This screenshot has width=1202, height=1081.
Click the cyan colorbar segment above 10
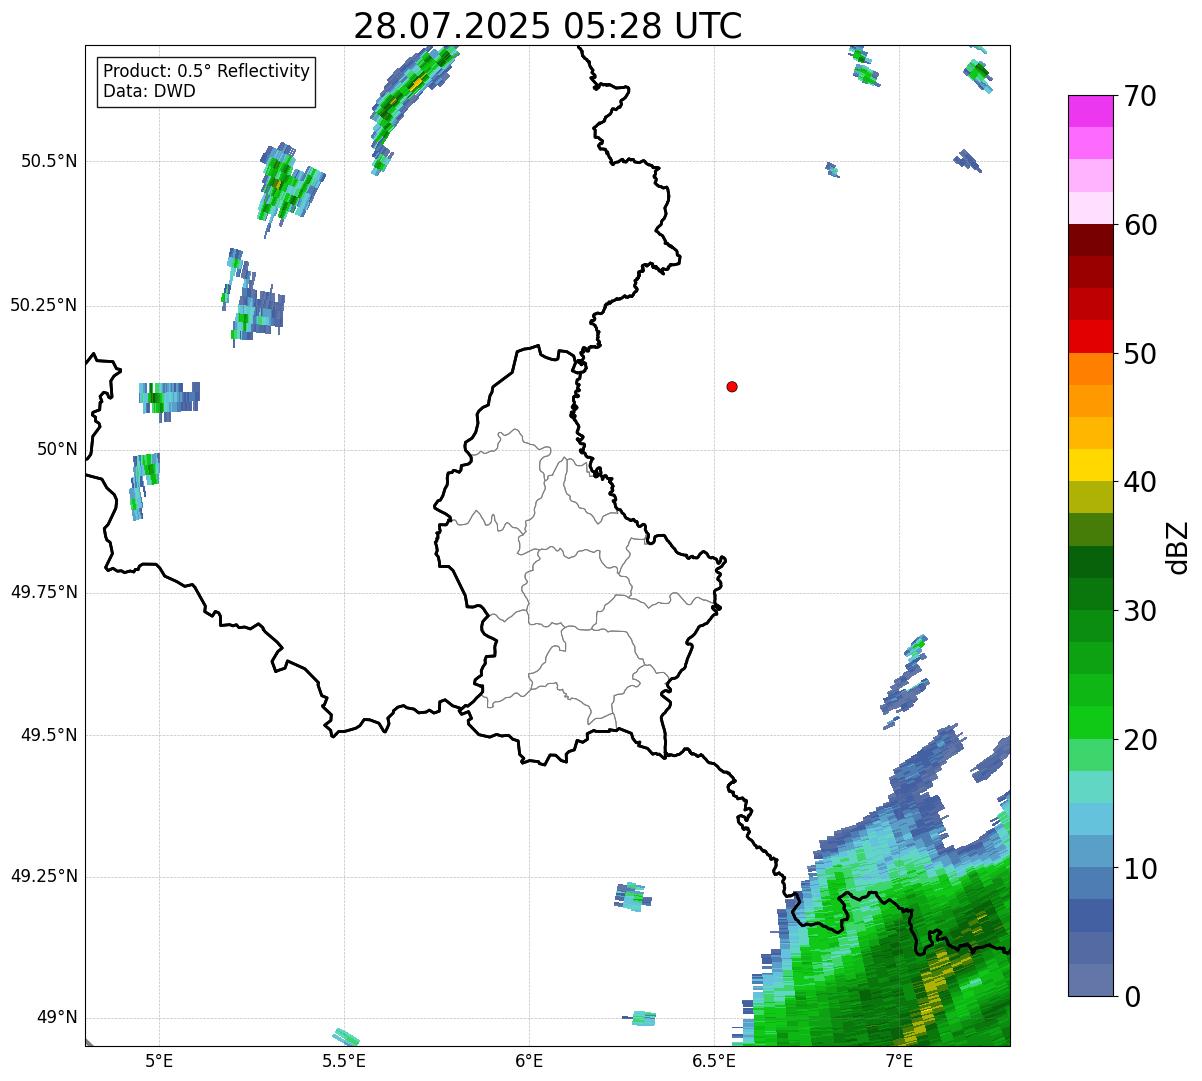(1090, 819)
